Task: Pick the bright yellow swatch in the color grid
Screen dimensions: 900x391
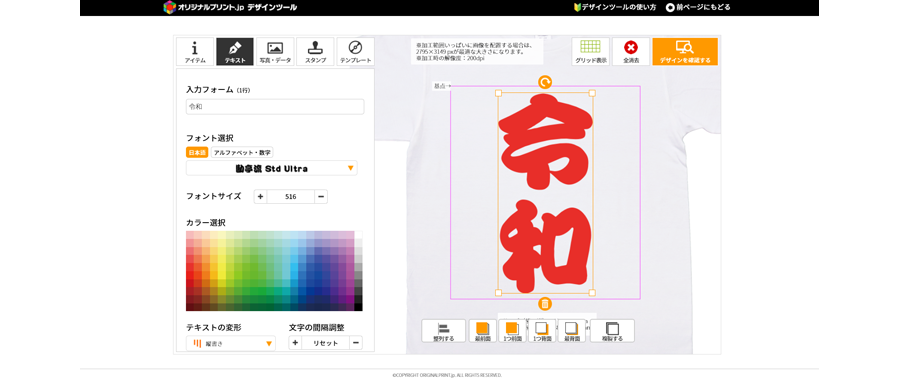Action: coord(222,275)
